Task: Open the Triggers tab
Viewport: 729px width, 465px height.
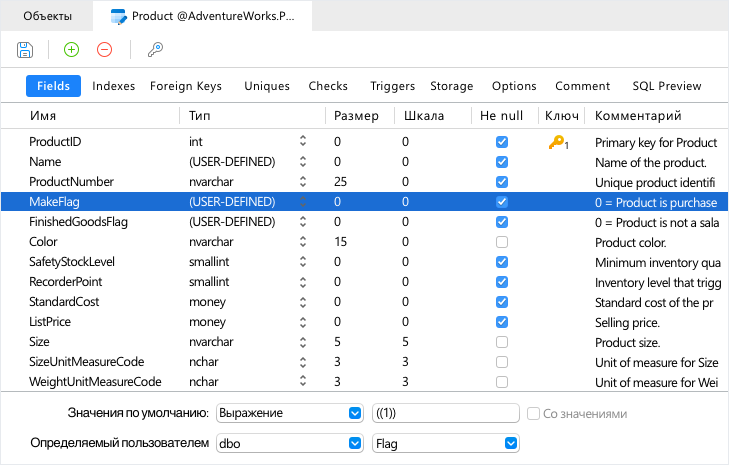Action: coord(392,86)
